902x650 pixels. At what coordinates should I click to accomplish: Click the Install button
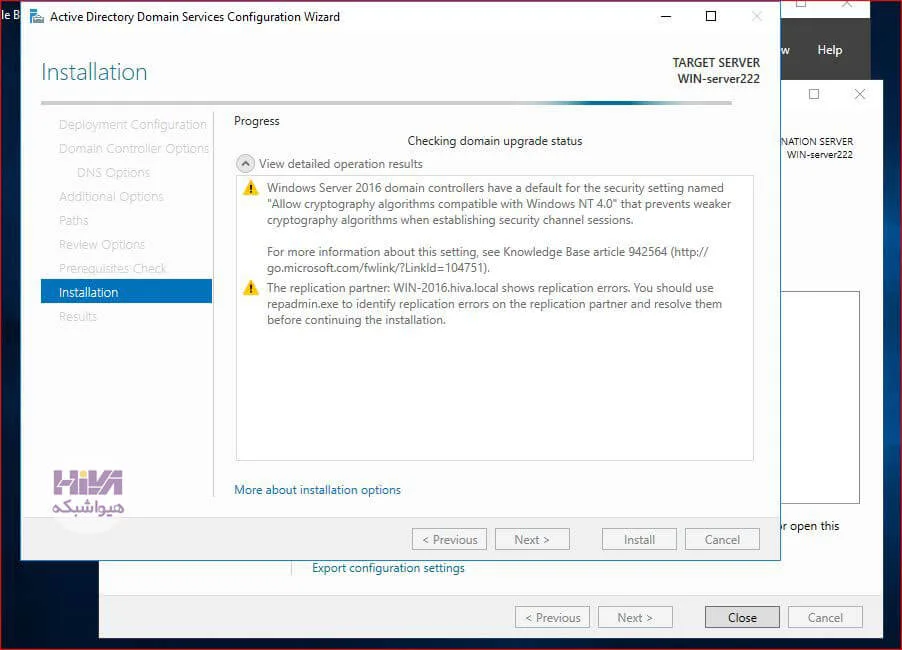pyautogui.click(x=639, y=540)
